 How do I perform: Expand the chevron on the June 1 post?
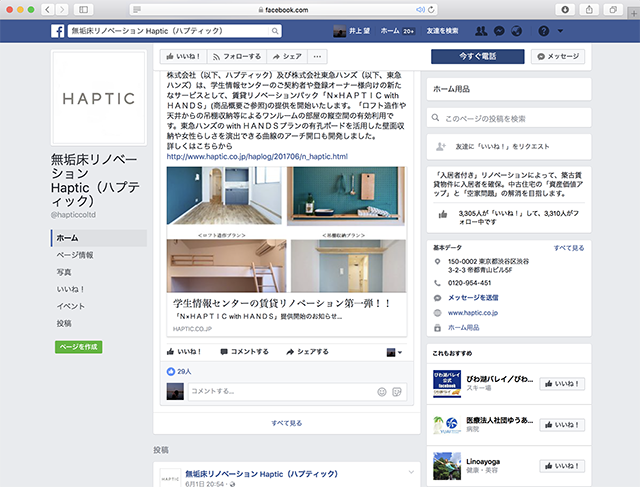(411, 472)
